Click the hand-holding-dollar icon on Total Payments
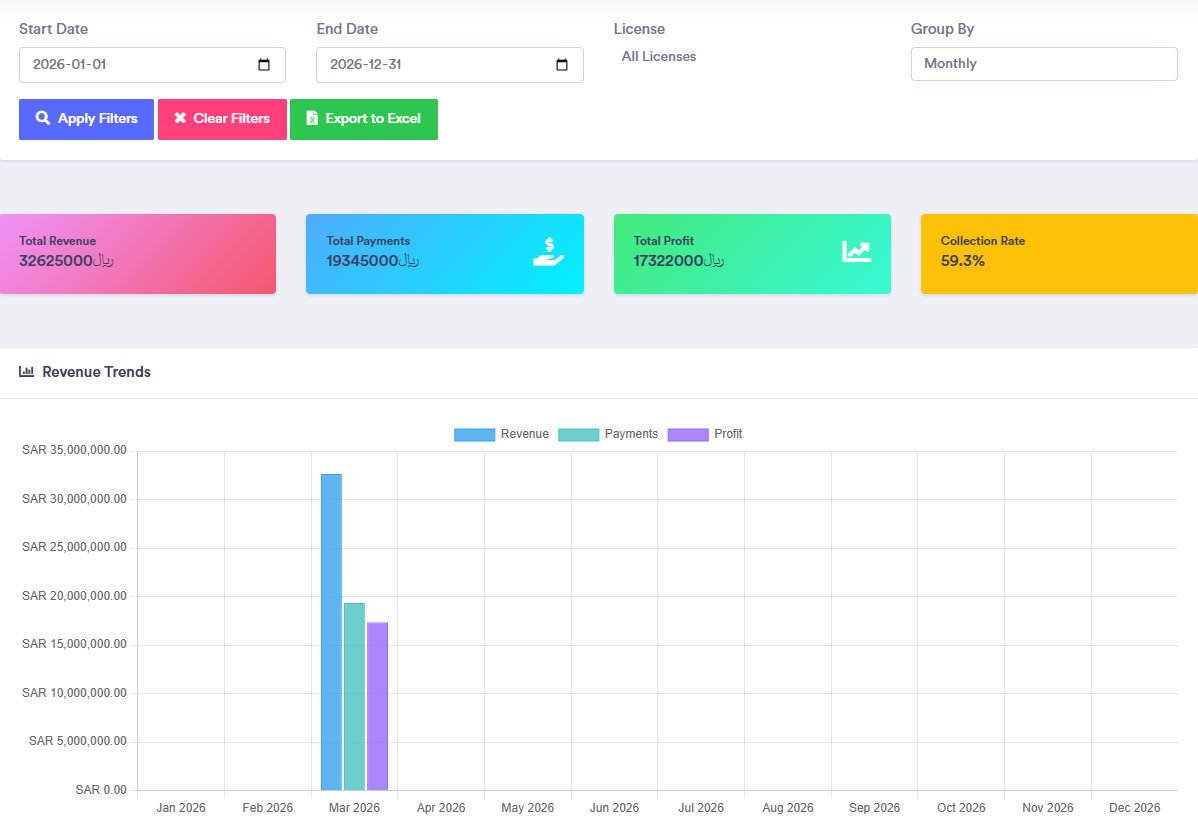The width and height of the screenshot is (1198, 829). 549,252
